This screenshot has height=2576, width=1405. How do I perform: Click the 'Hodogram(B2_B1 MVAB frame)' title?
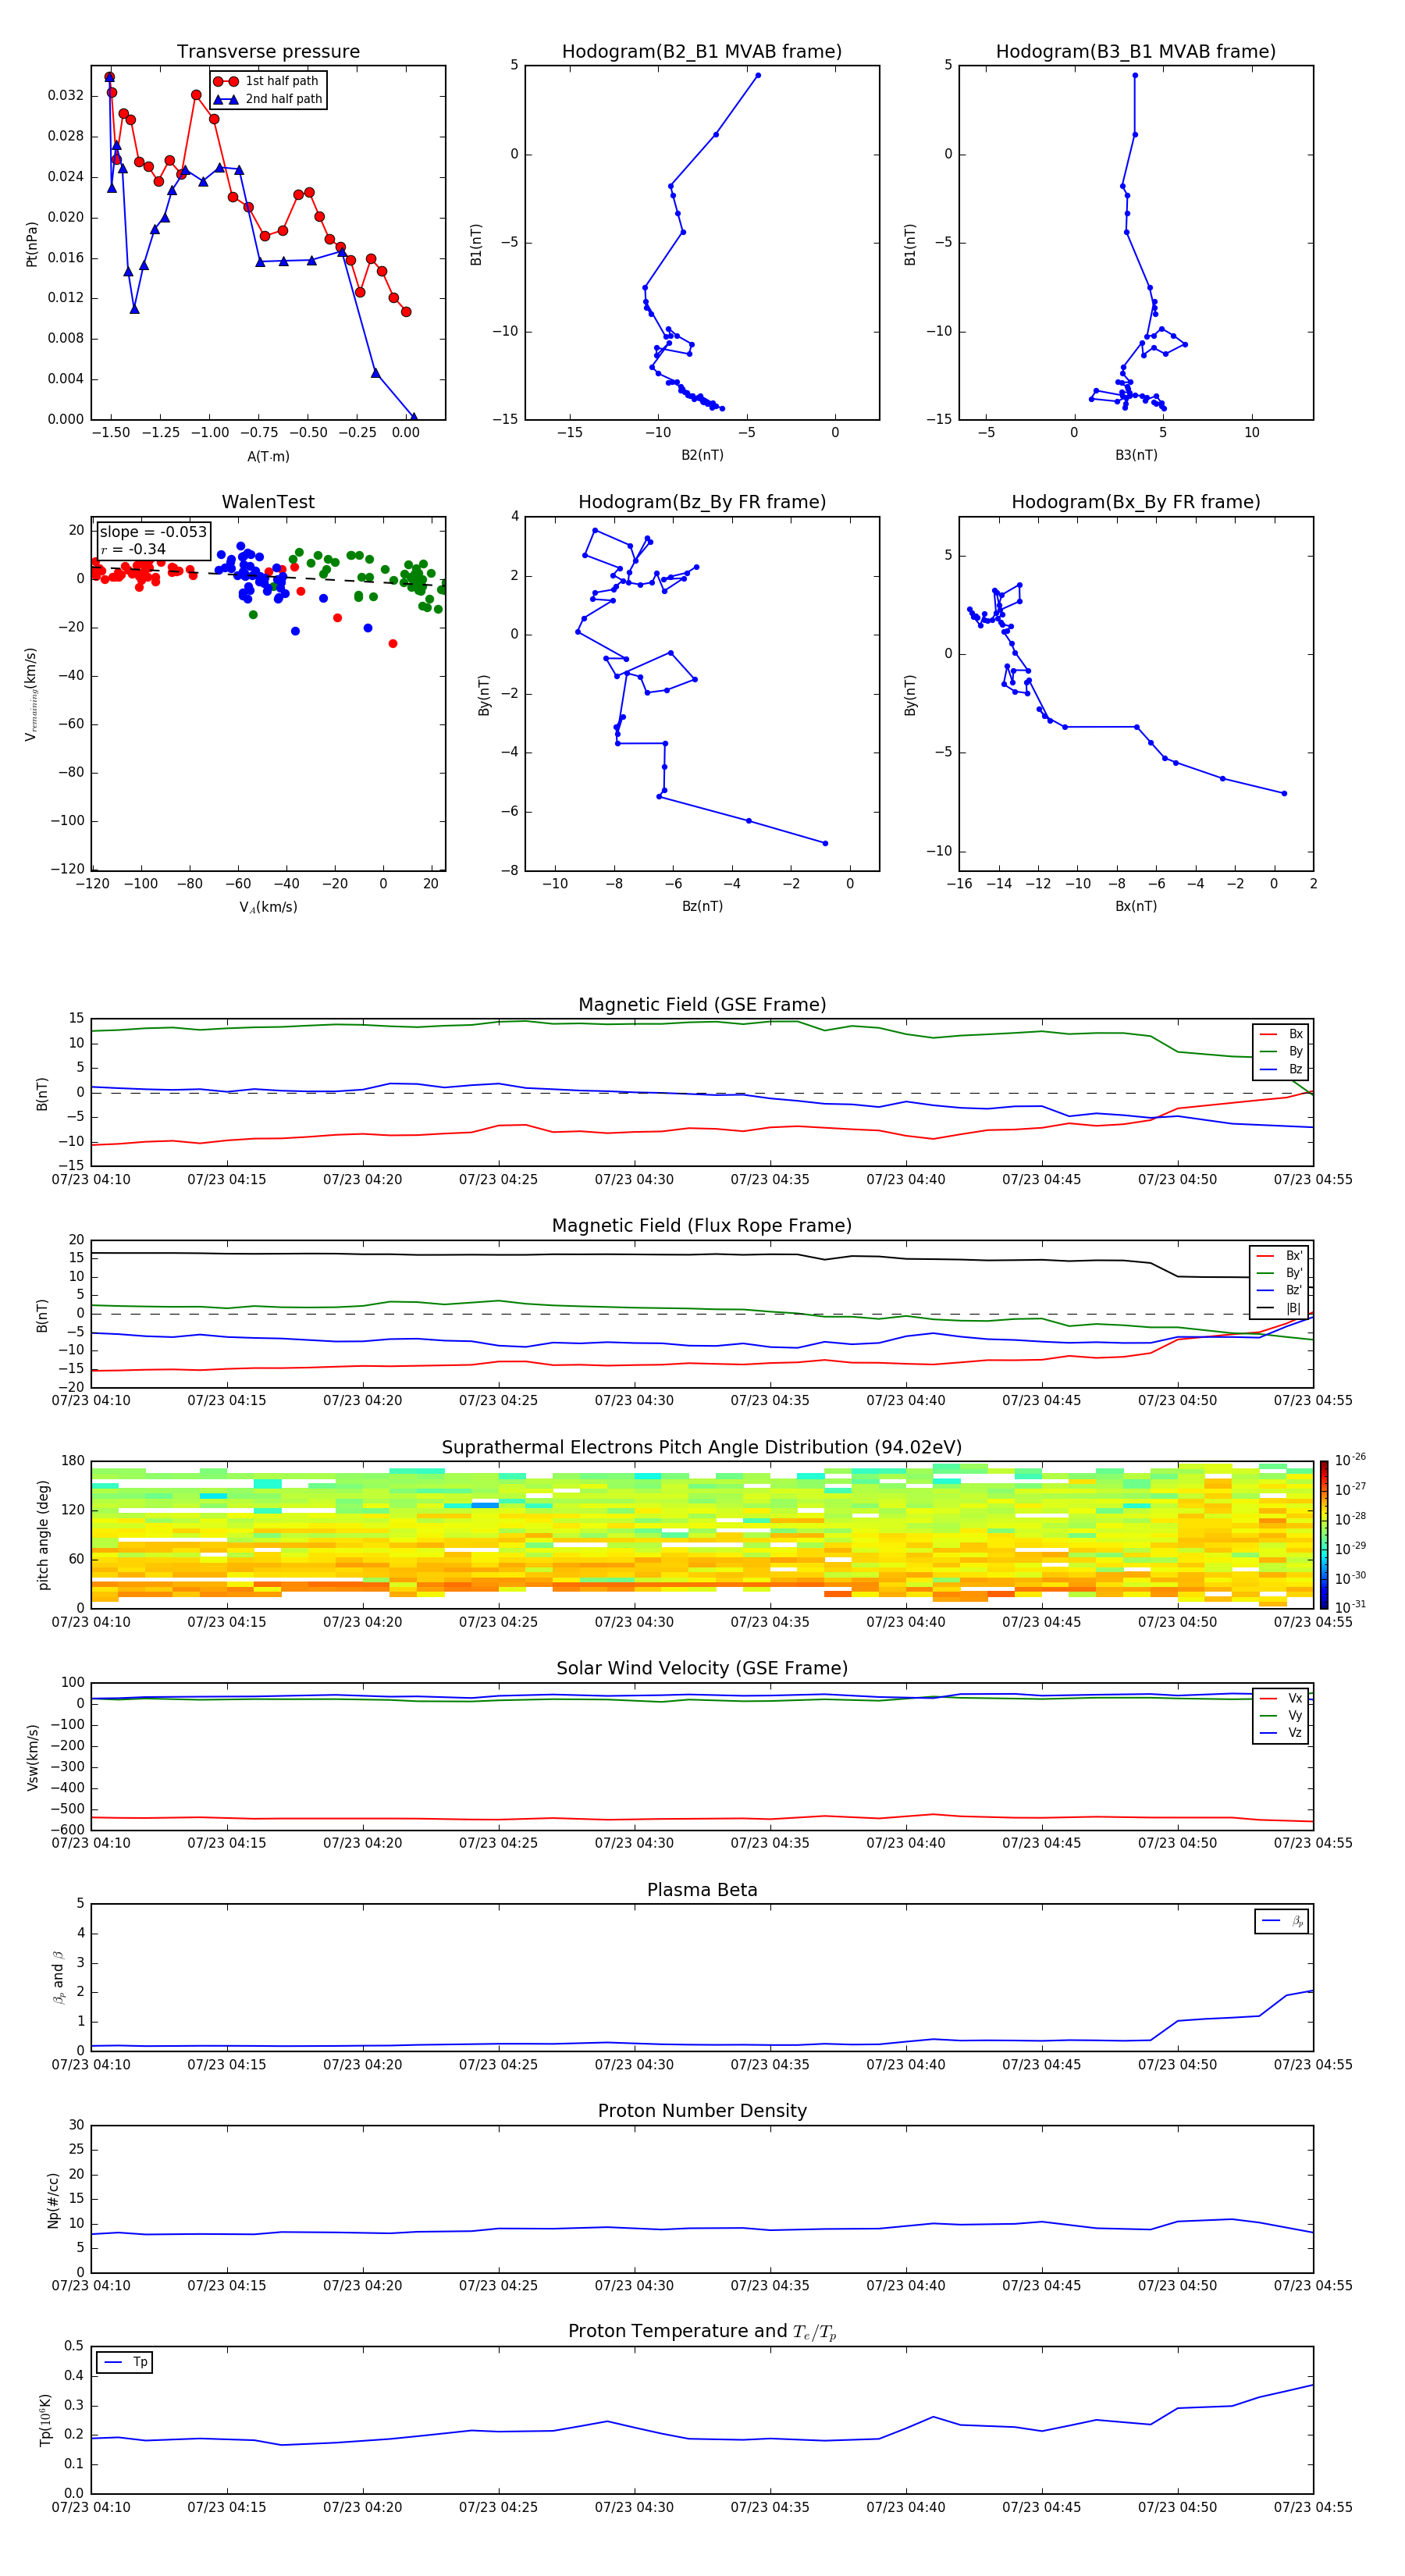click(702, 52)
